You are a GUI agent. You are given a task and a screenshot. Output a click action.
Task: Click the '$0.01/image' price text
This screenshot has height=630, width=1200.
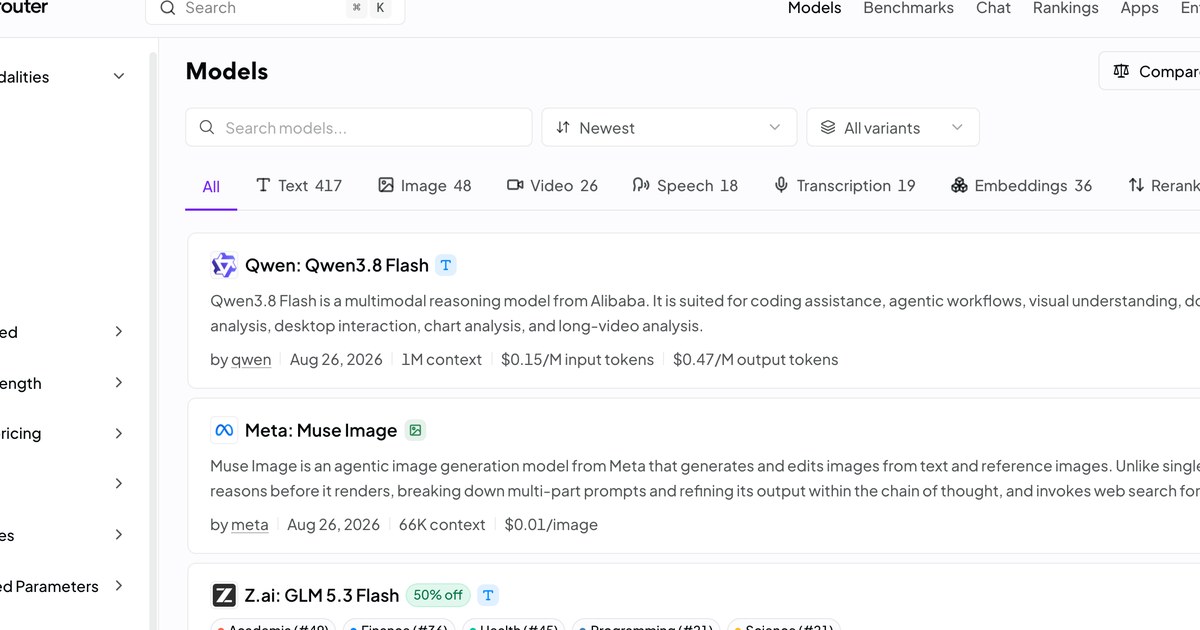551,525
